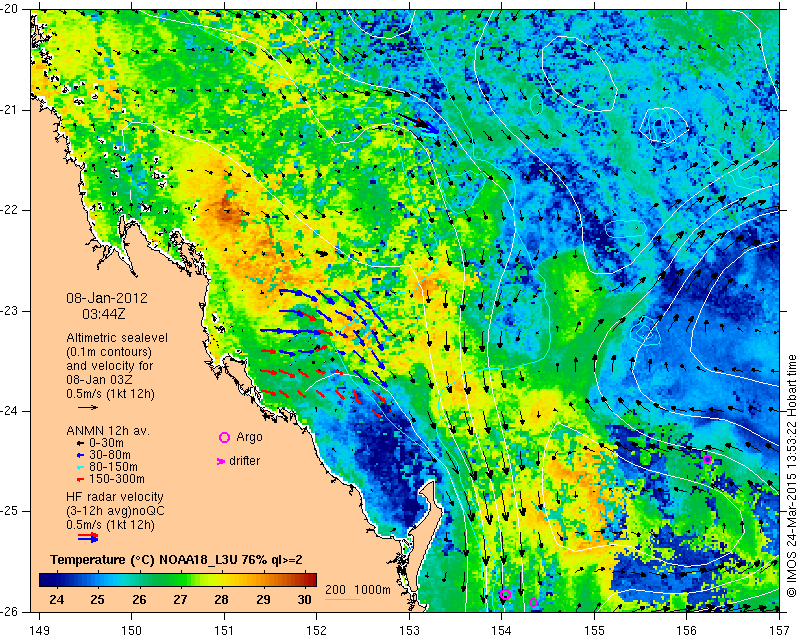Screen dimensions: 800x640
Task: Click the 'drifter' legend label
Action: [x=244, y=461]
